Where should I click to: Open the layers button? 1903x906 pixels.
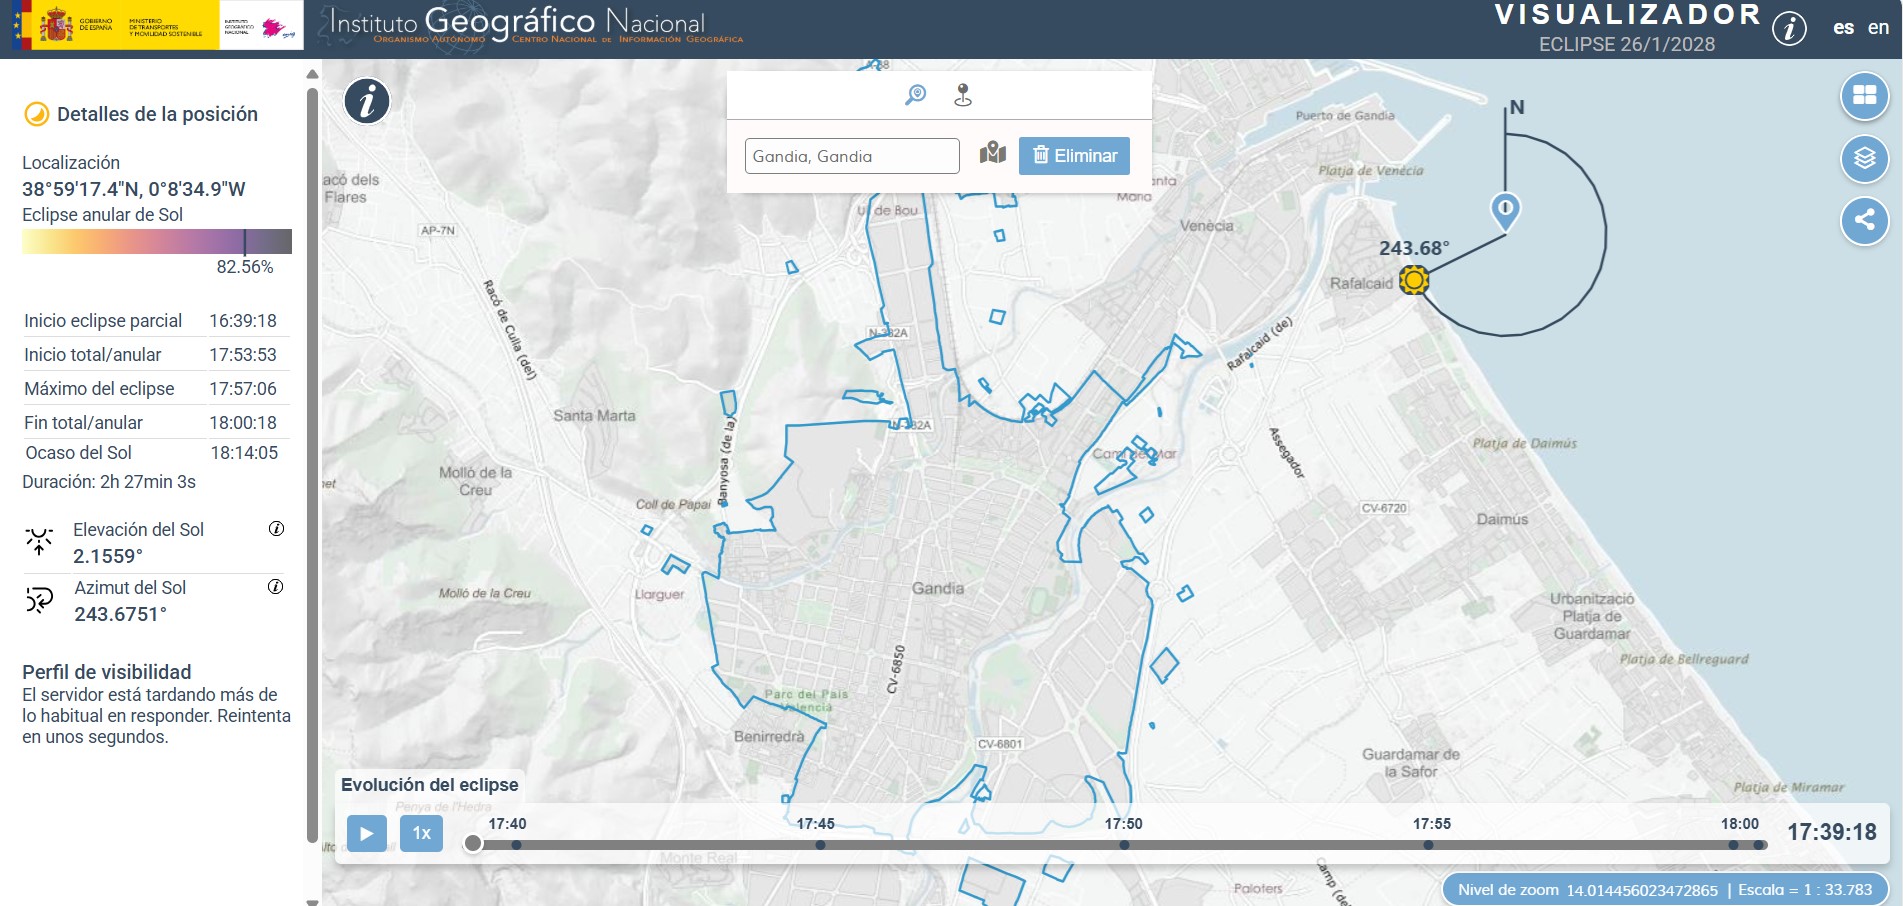1864,158
